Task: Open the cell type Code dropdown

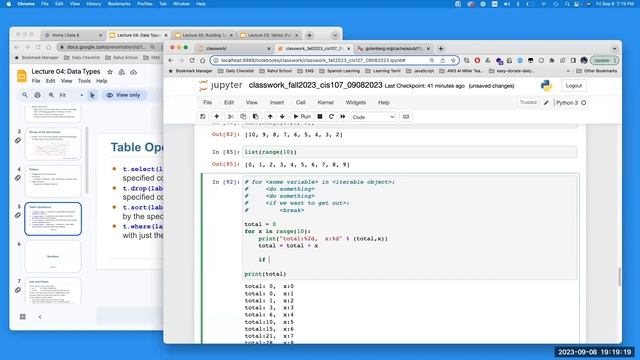Action: (373, 117)
